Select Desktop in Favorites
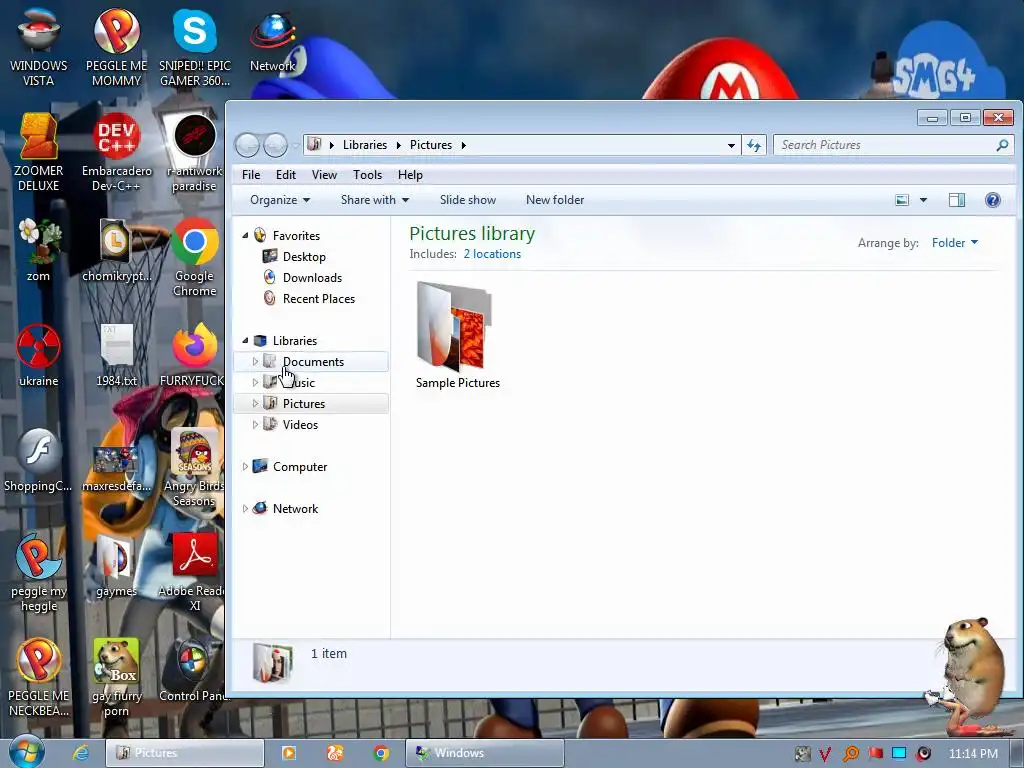Screen dimensions: 1024x768 pyautogui.click(x=304, y=257)
